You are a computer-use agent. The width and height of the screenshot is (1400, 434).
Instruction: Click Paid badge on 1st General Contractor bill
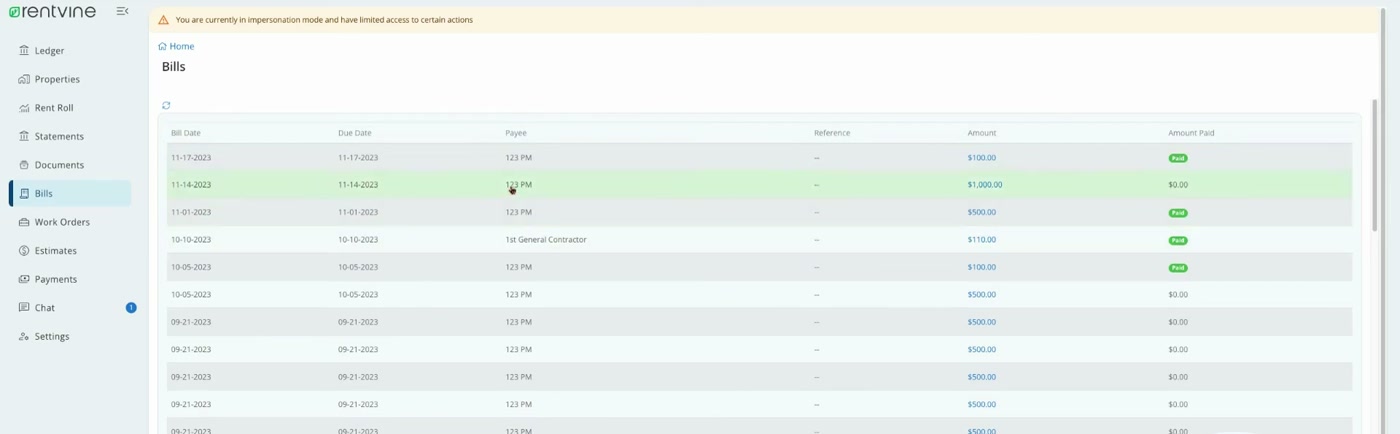pos(1178,240)
